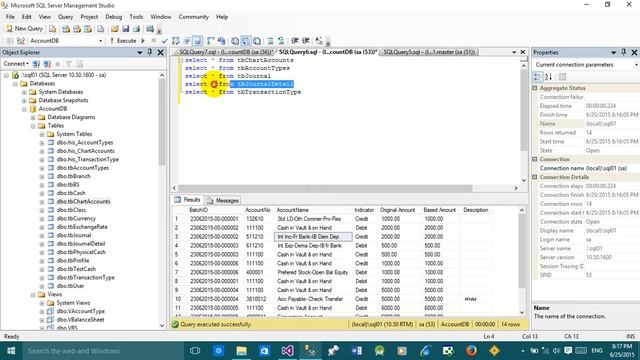Expand the Database Snapshots node
Image resolution: width=640 pixels, height=360 pixels.
tap(24, 100)
